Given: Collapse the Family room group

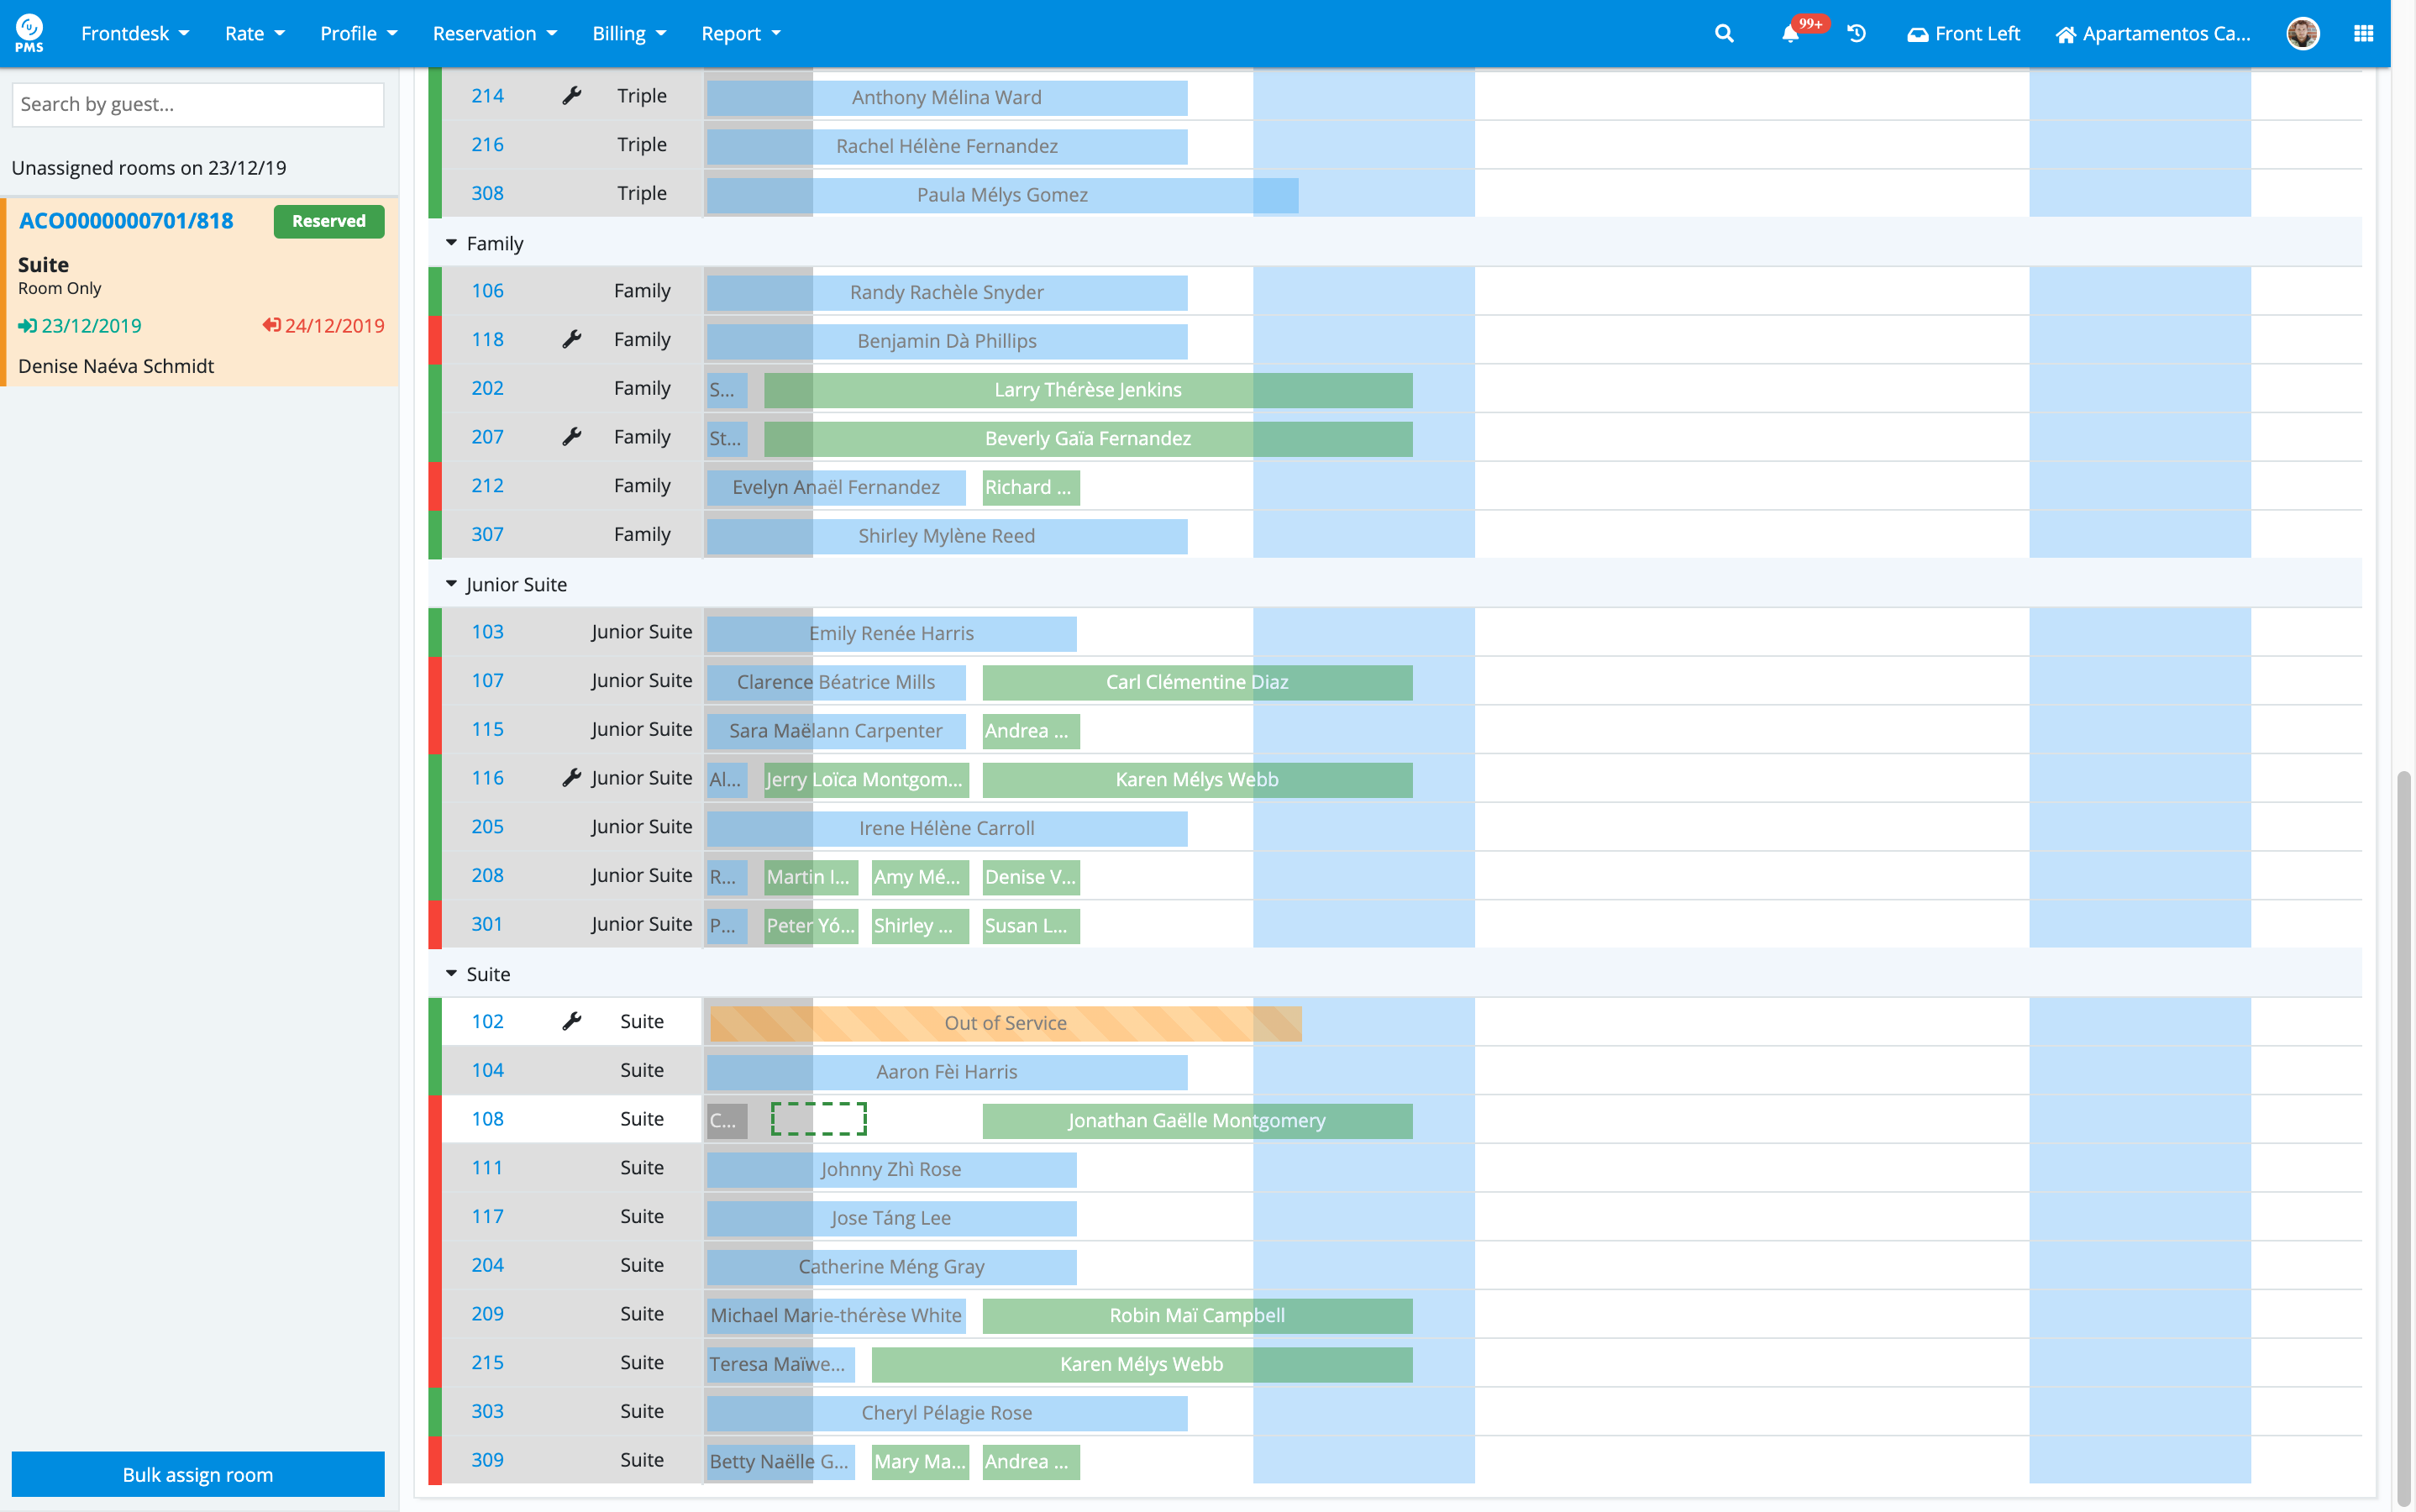Looking at the screenshot, I should 451,243.
